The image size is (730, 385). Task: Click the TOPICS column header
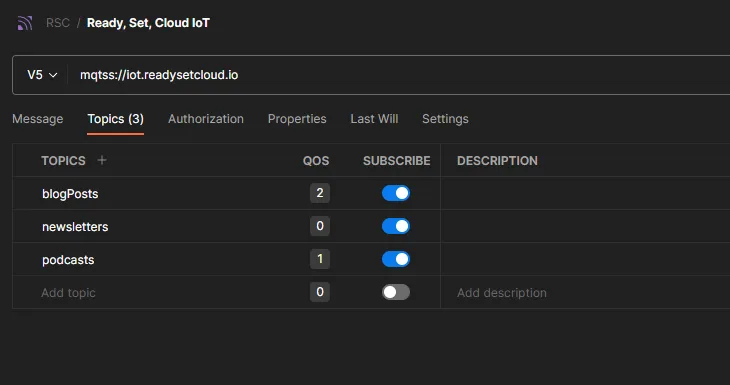(x=63, y=161)
